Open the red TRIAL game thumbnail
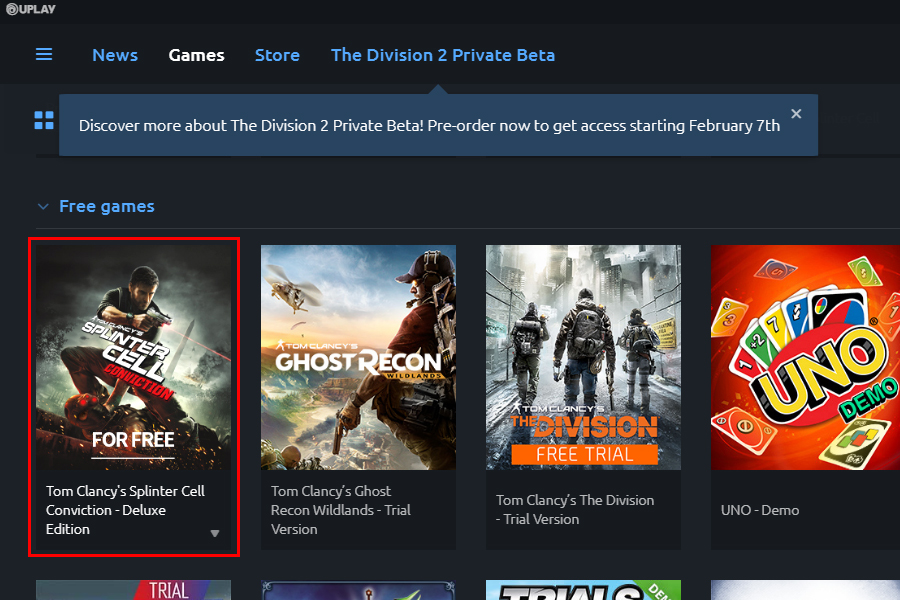Image resolution: width=900 pixels, height=600 pixels. (x=134, y=590)
